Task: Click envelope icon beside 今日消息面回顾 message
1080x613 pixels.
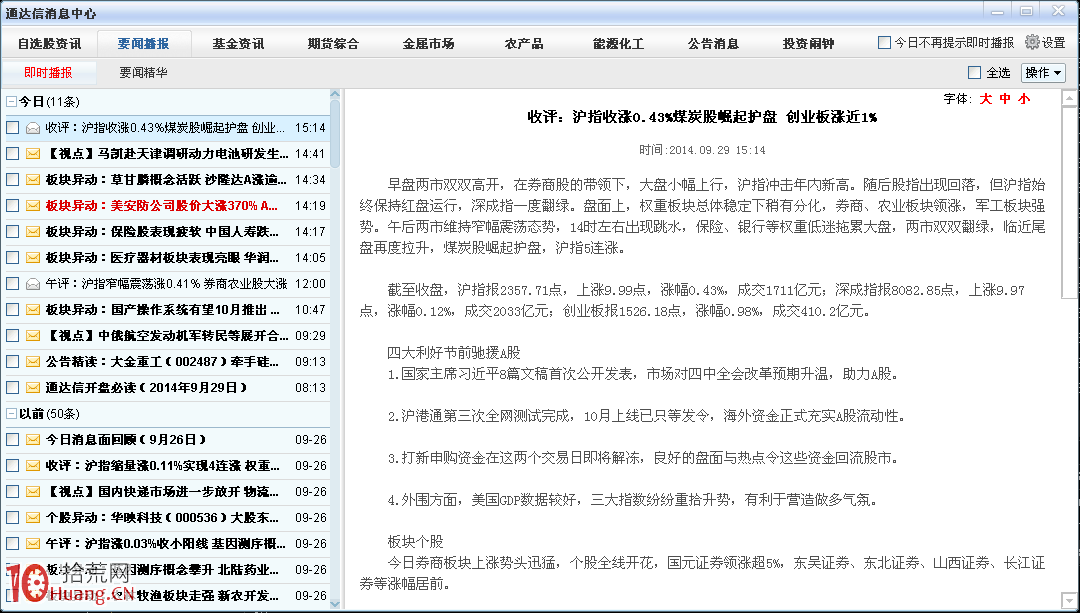Action: pos(32,439)
